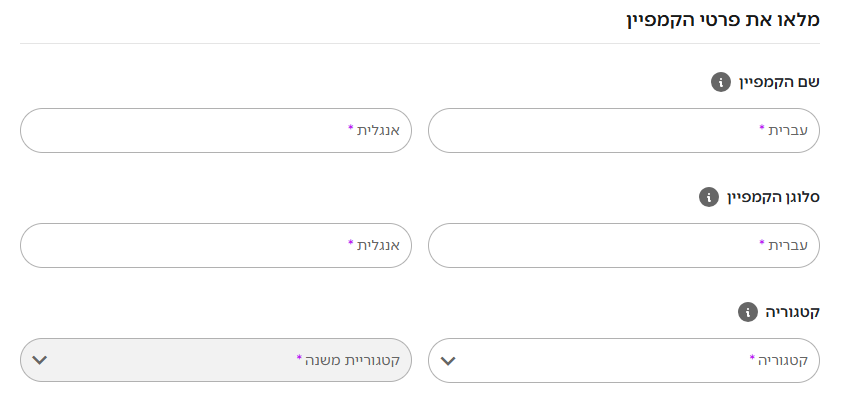Click the divider line under the page heading

[x=420, y=43]
